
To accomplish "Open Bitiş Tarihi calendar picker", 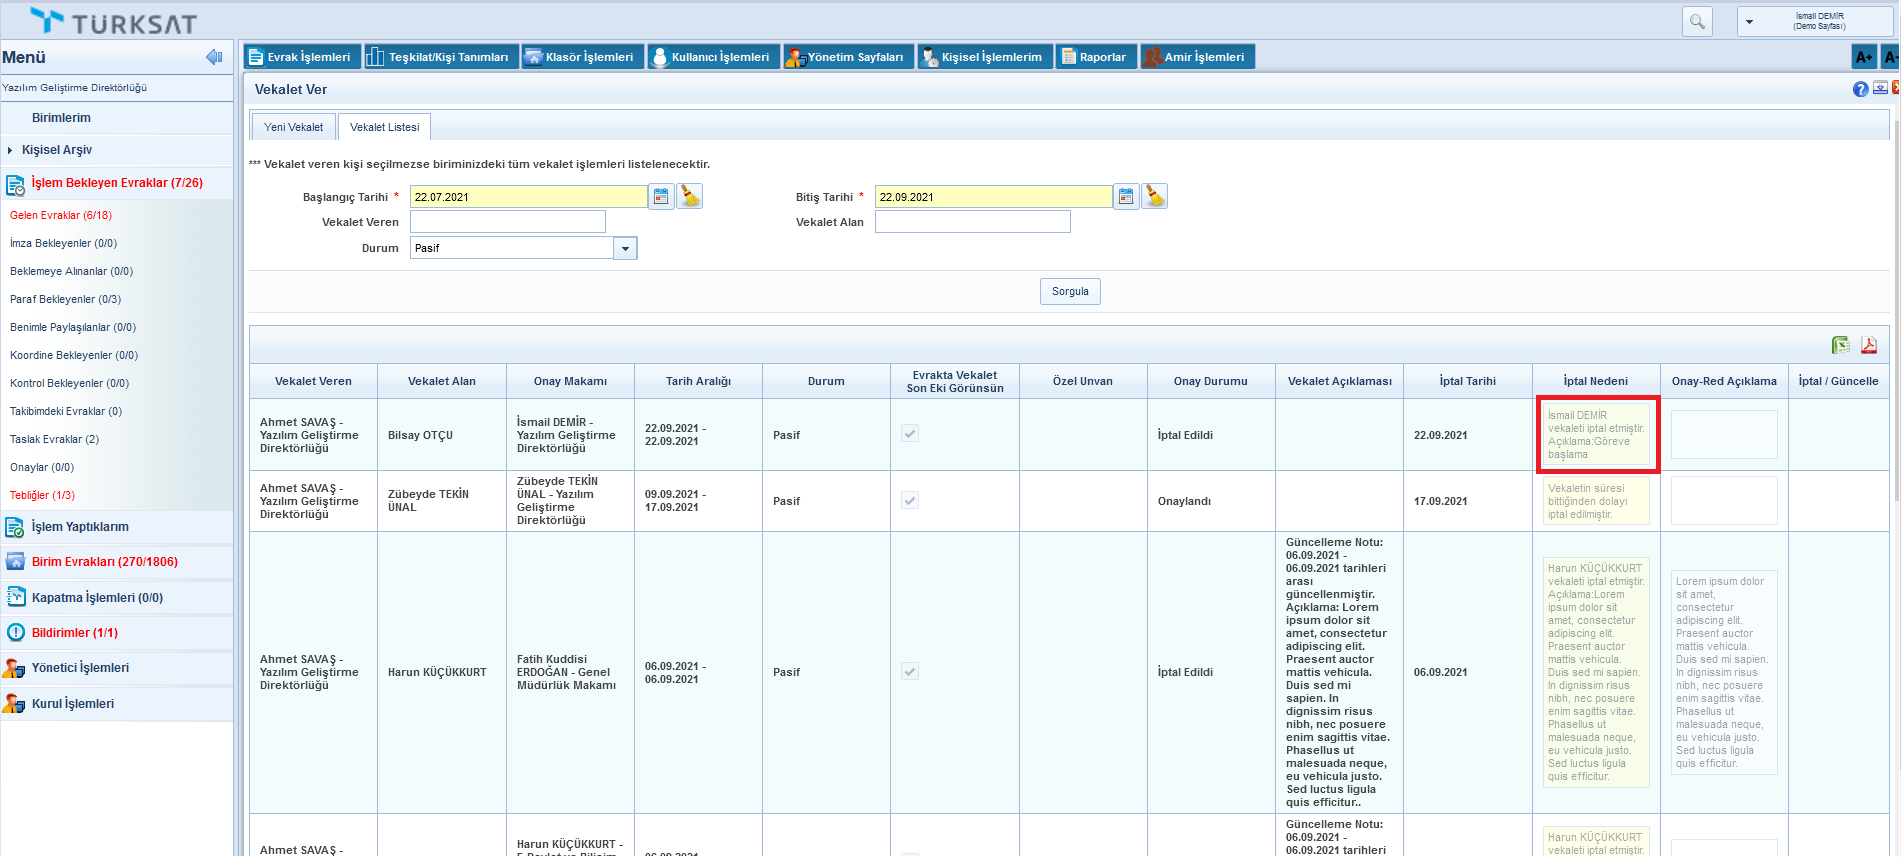I will [x=1126, y=197].
